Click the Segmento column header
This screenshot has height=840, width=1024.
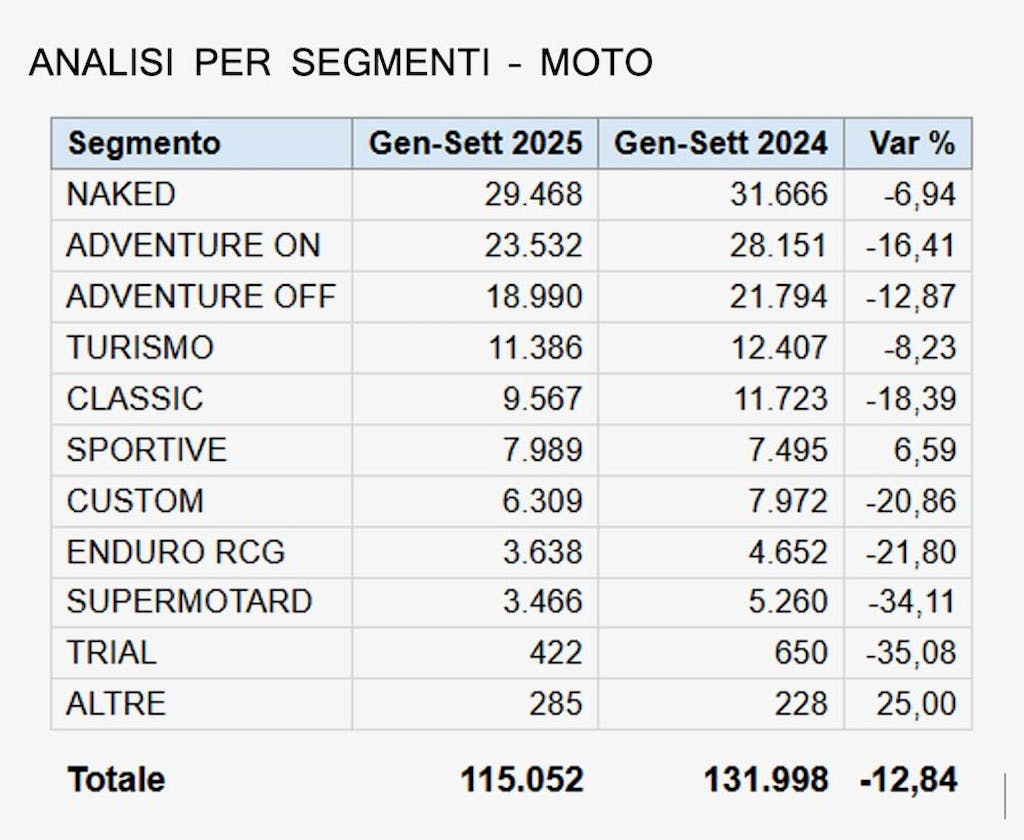143,143
